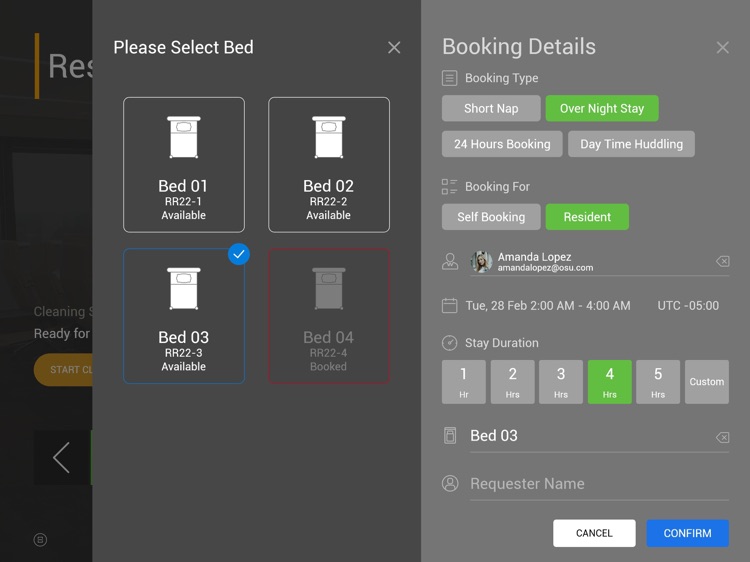Click the Stay Duration clock icon
This screenshot has width=750, height=562.
click(449, 343)
